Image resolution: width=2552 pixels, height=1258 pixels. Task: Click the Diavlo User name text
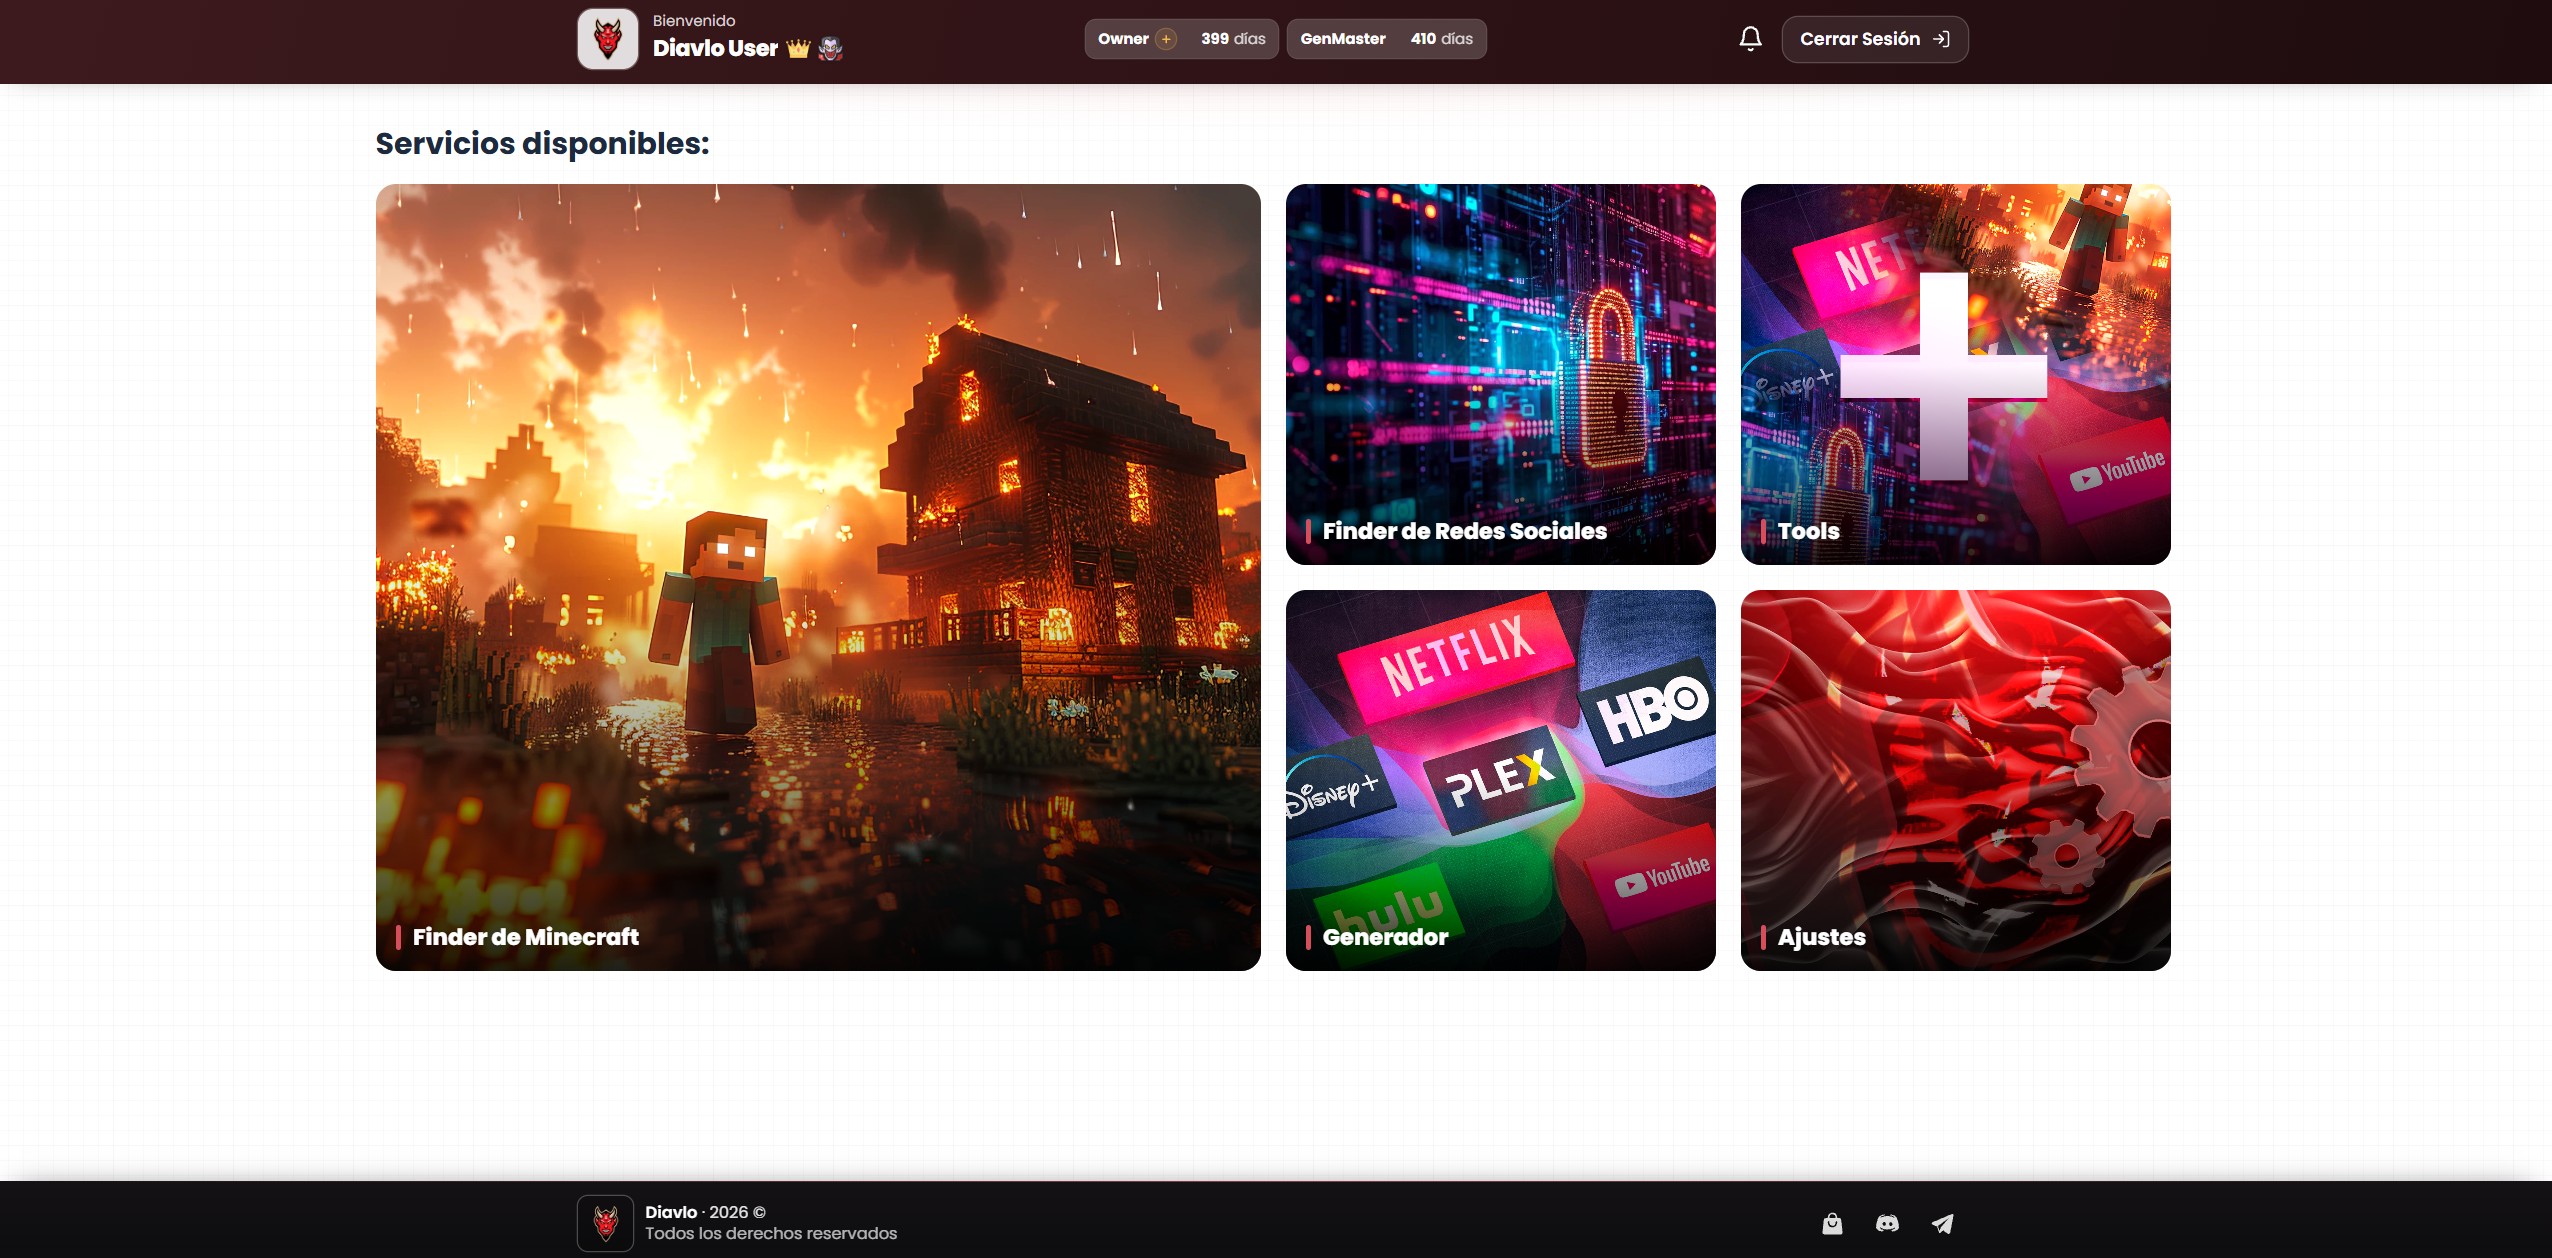click(715, 48)
